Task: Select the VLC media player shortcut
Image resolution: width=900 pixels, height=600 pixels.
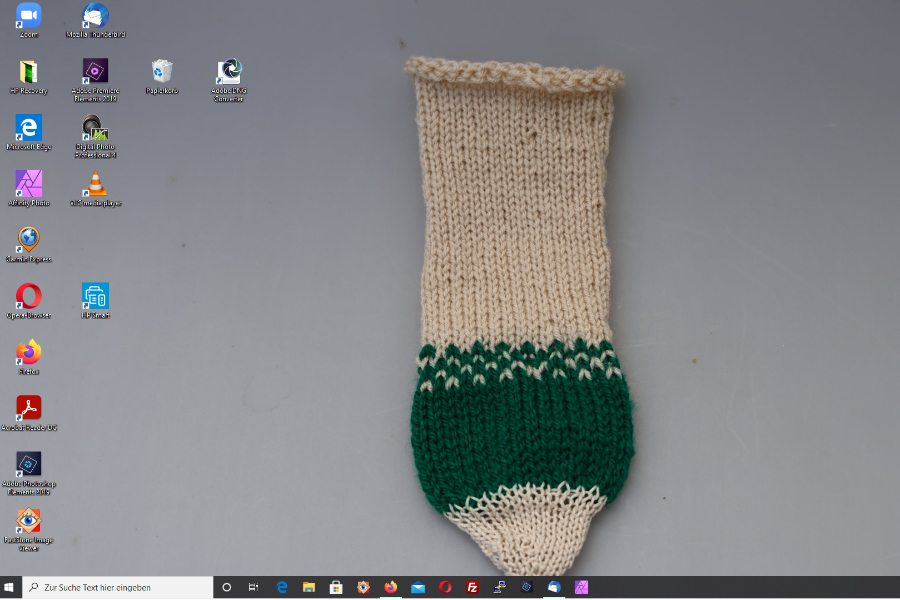Action: (95, 183)
